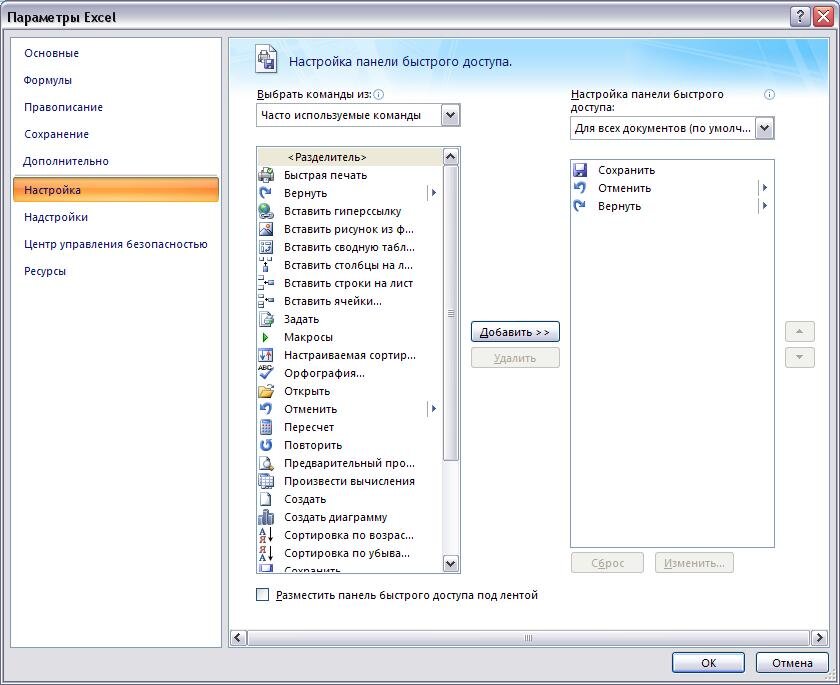Click the Добавить >> button
The height and width of the screenshot is (685, 840).
click(x=515, y=332)
